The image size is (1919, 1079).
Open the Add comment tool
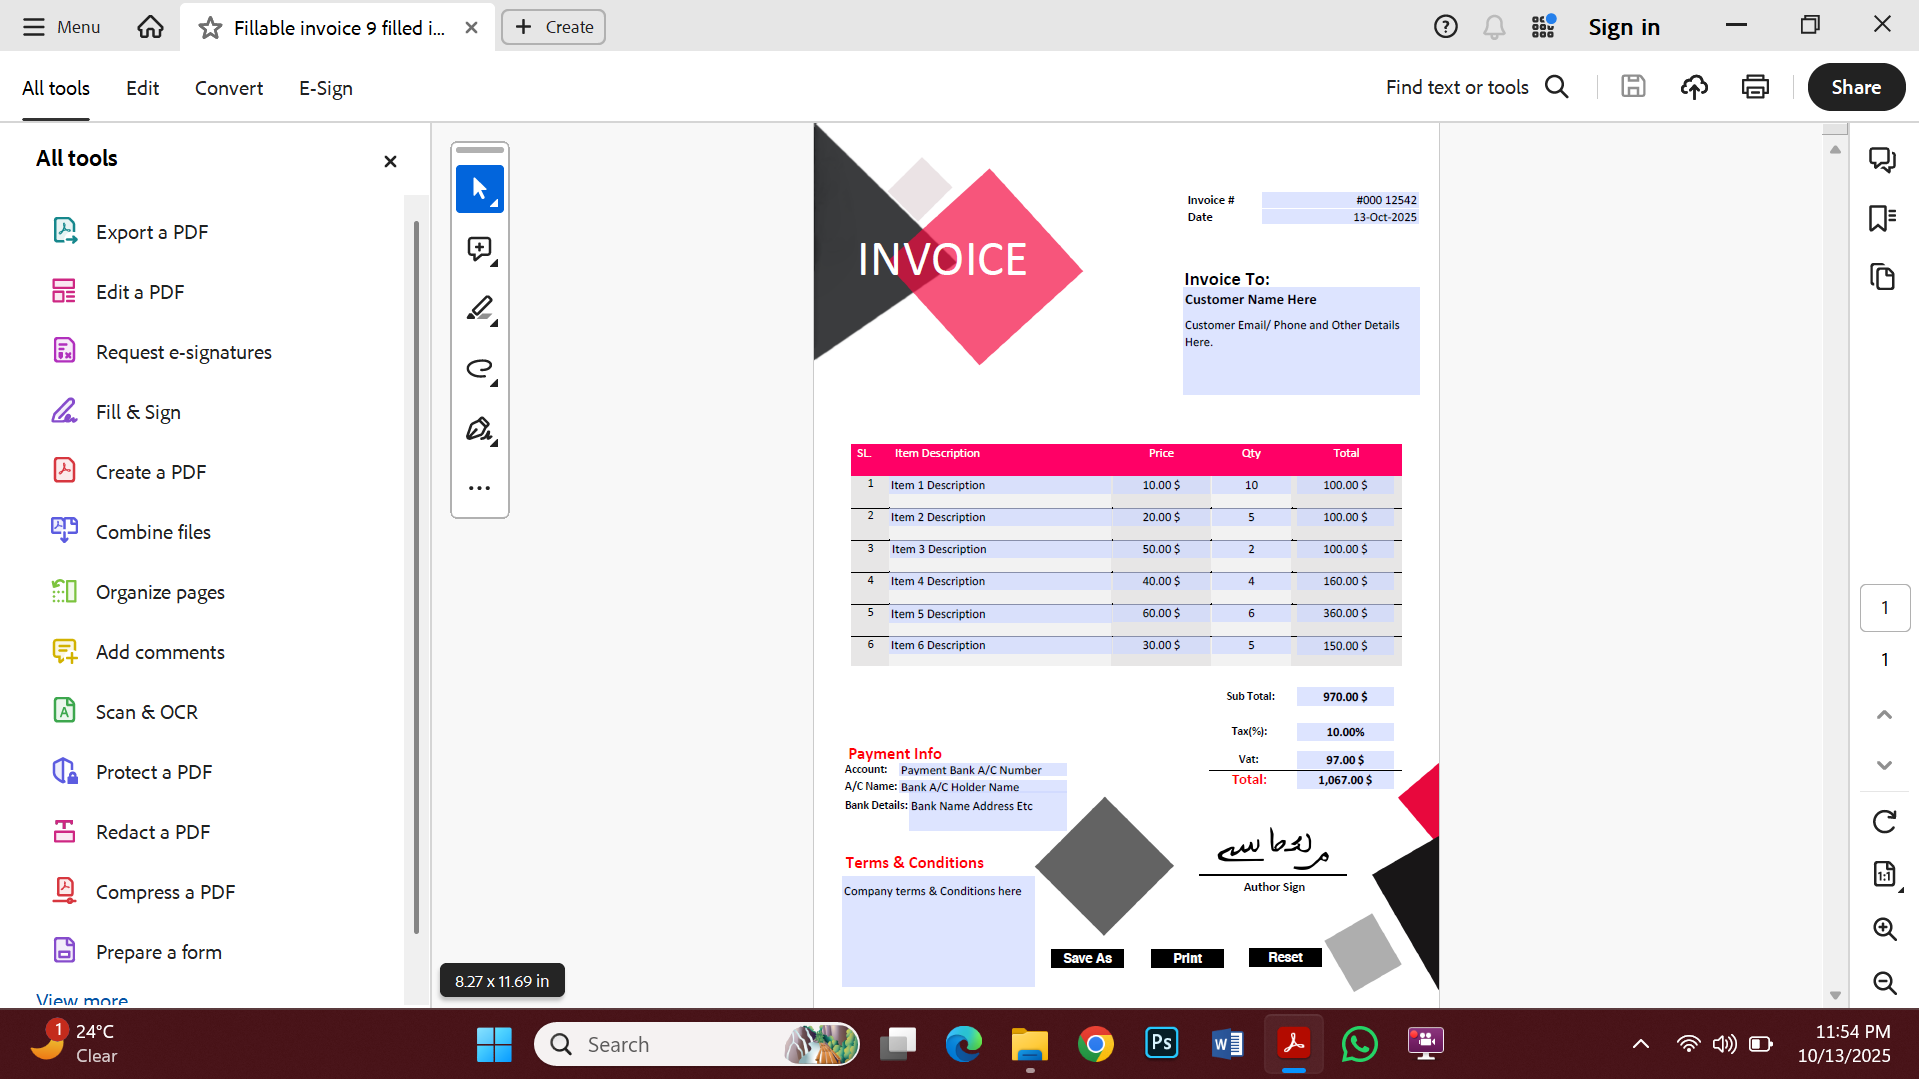click(479, 249)
